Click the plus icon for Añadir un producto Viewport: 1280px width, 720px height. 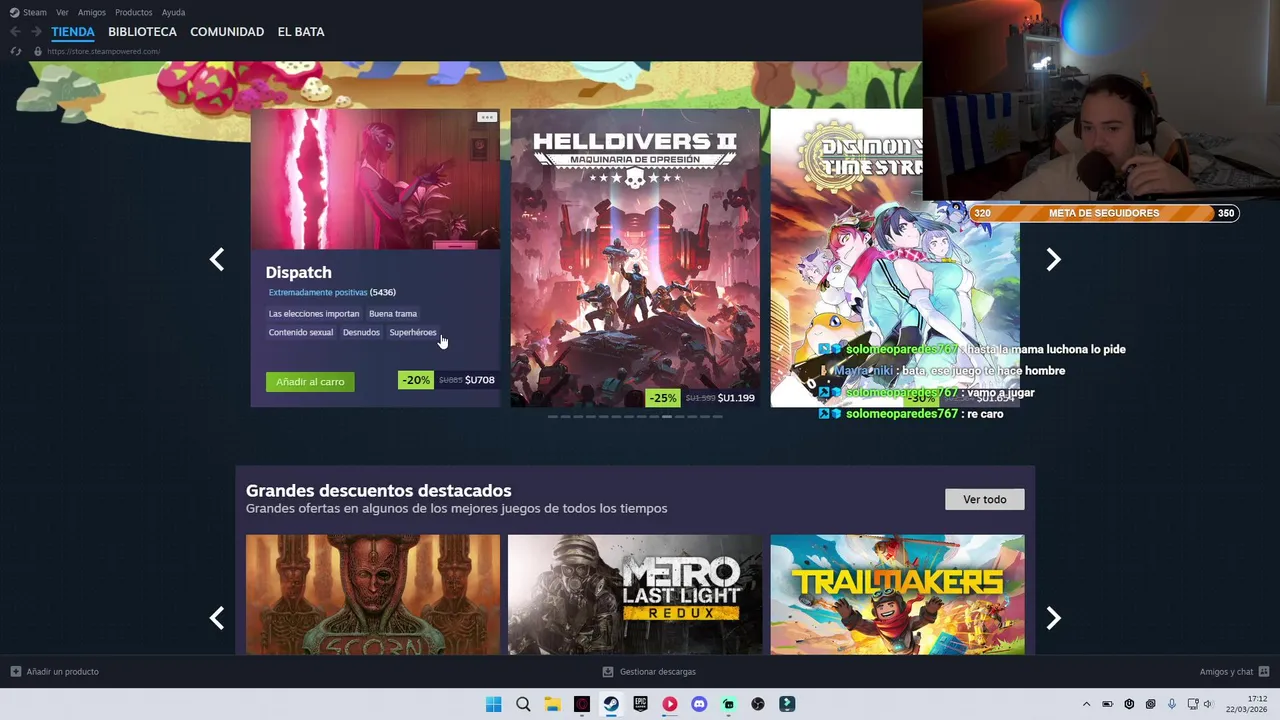click(15, 672)
